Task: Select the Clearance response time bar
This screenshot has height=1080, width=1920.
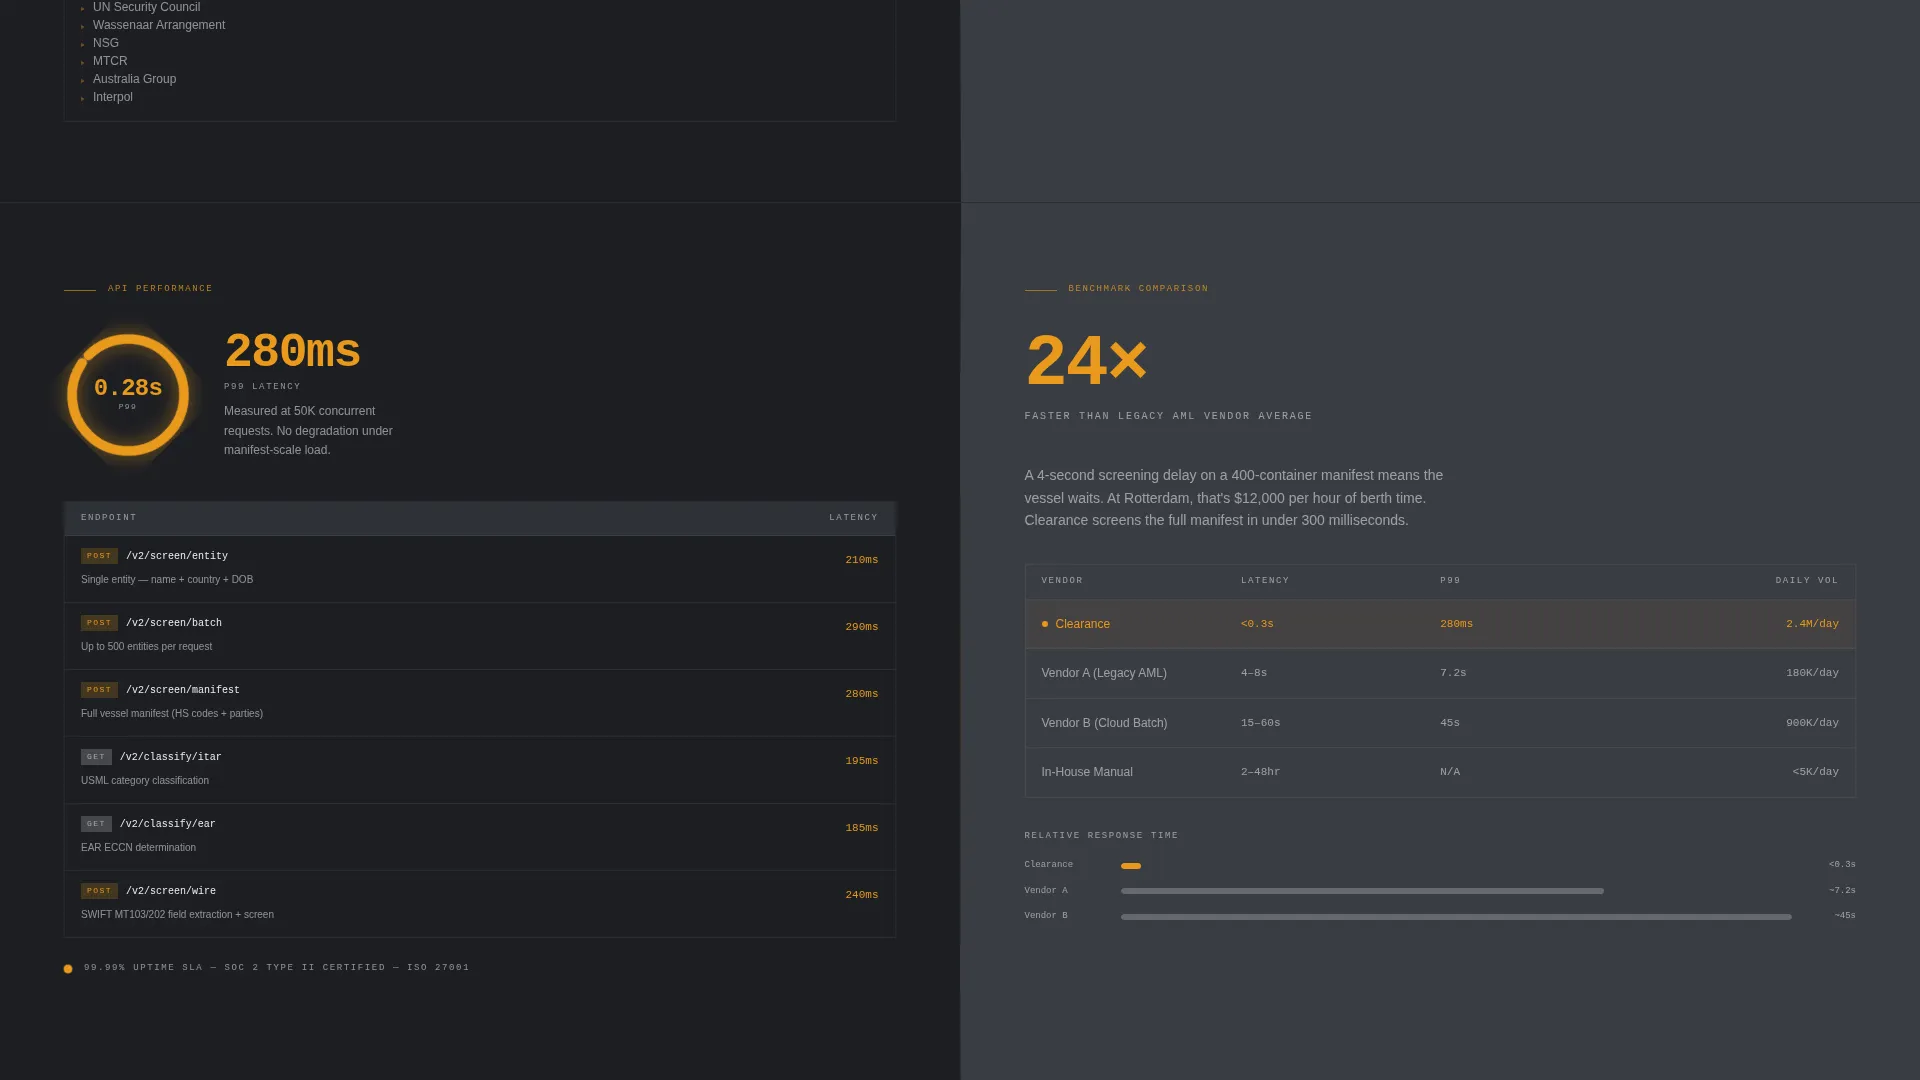Action: tap(1131, 866)
